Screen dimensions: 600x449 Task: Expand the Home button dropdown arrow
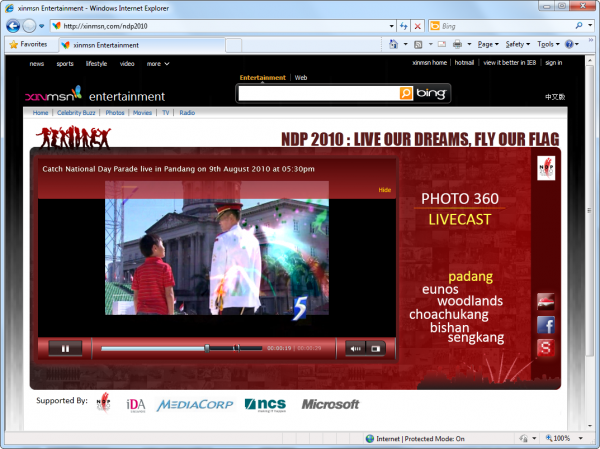(x=405, y=44)
